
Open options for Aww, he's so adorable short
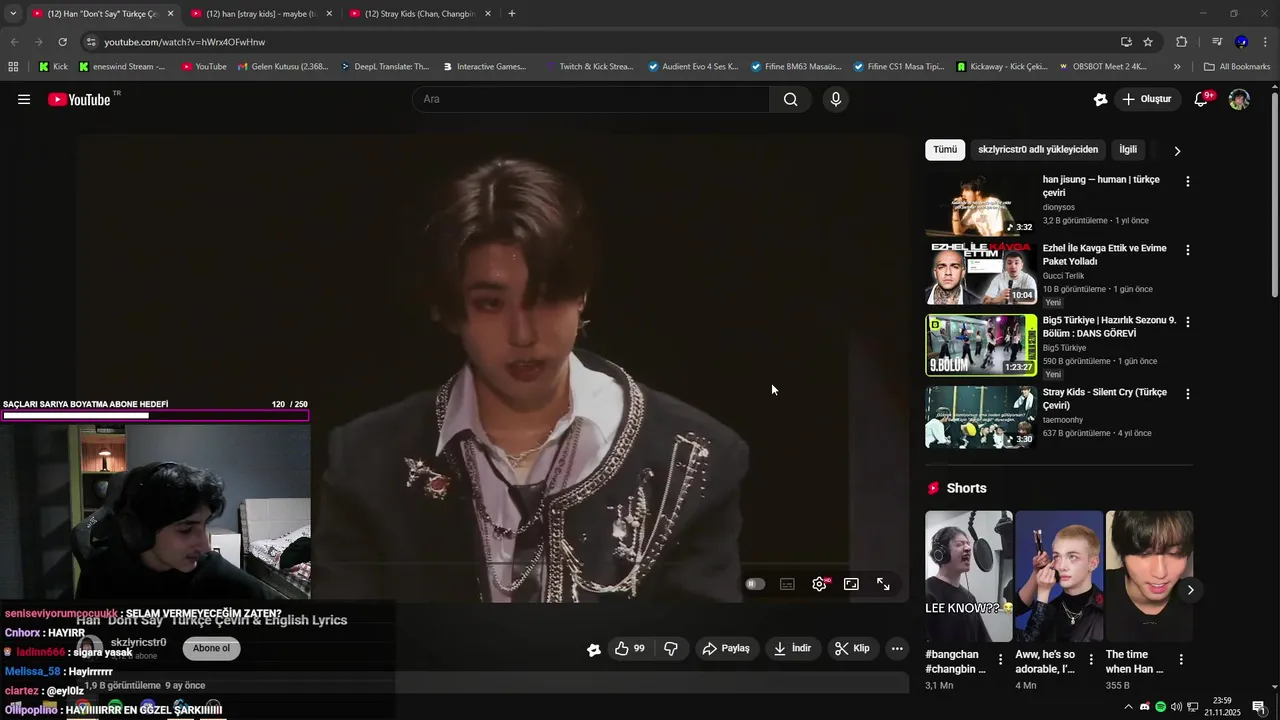tap(1091, 660)
